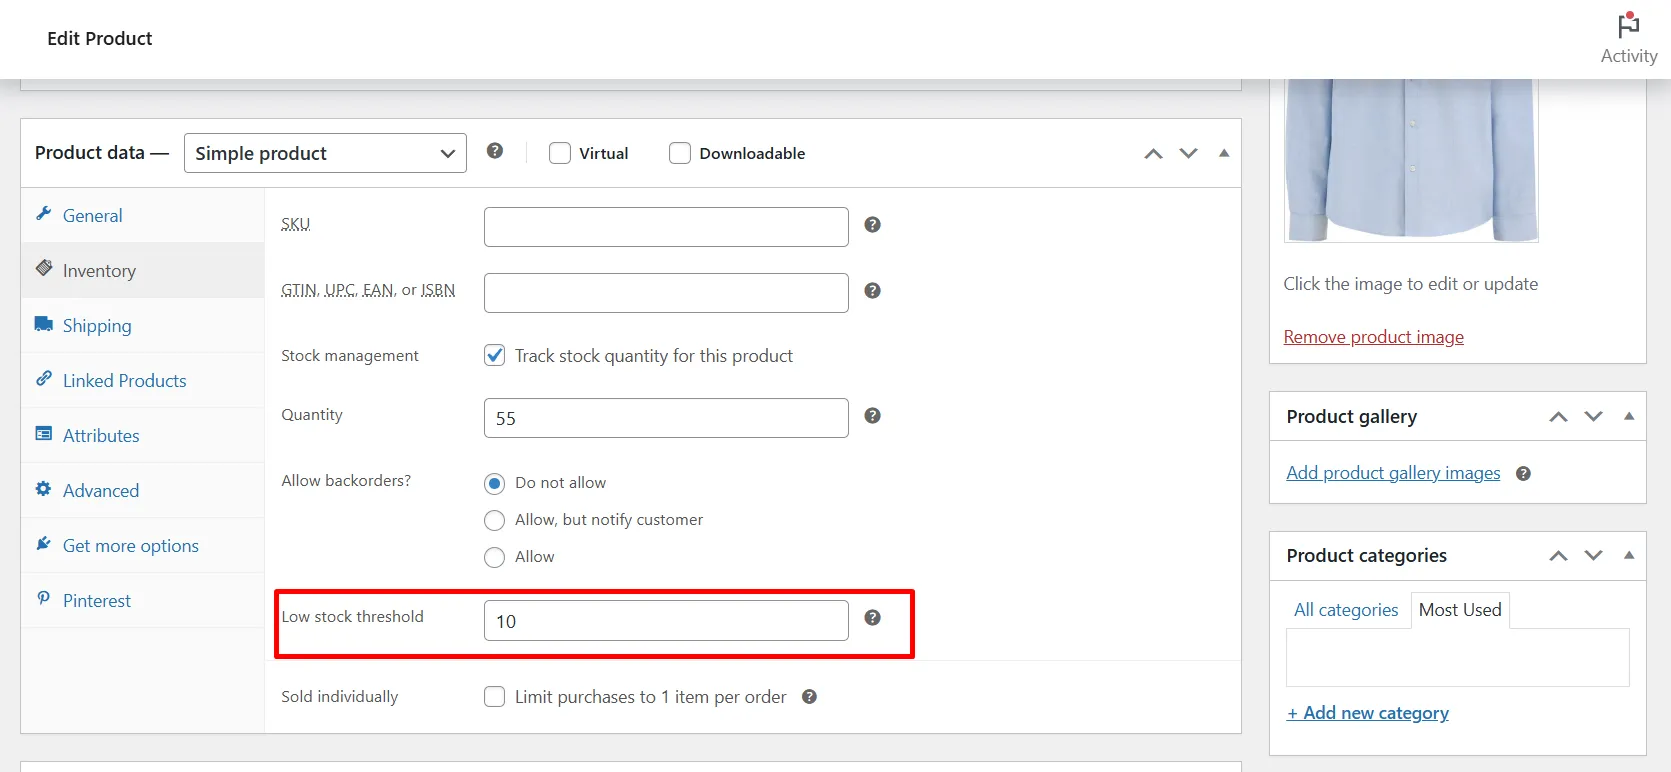Click the Shipping truck icon
Screen dimensions: 1671x772
(x=44, y=324)
